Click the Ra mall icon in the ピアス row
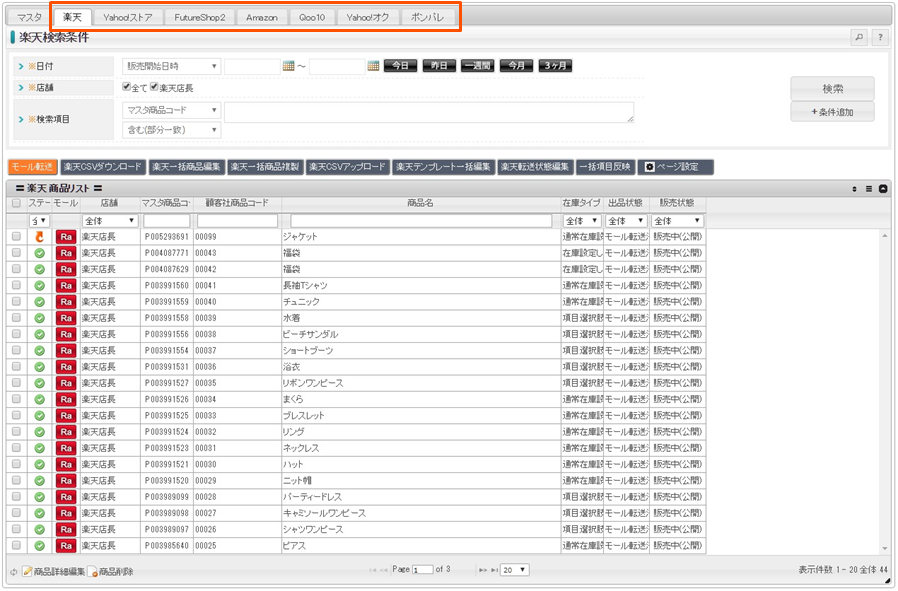Viewport: 898px width, 591px height. [66, 546]
